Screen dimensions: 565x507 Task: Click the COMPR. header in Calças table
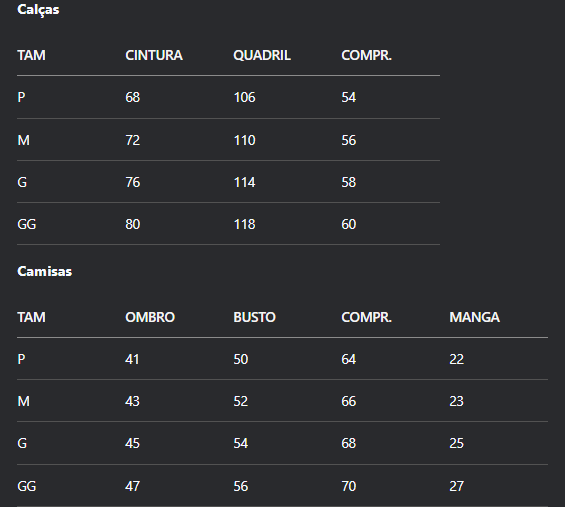point(366,55)
